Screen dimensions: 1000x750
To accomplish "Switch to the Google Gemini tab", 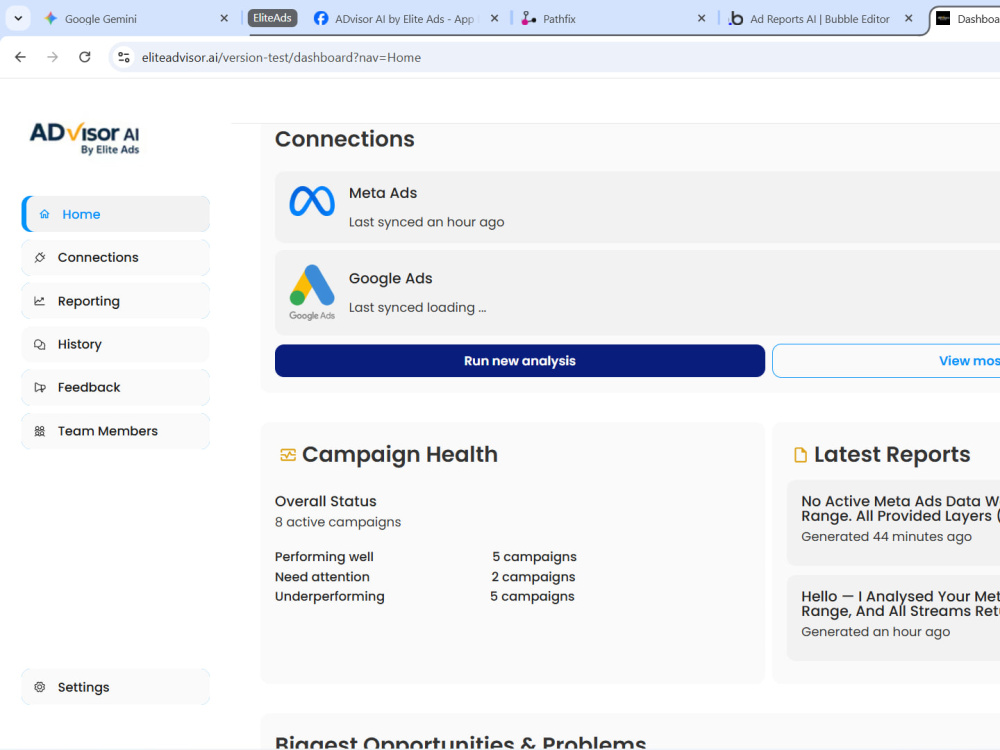I will pyautogui.click(x=136, y=18).
